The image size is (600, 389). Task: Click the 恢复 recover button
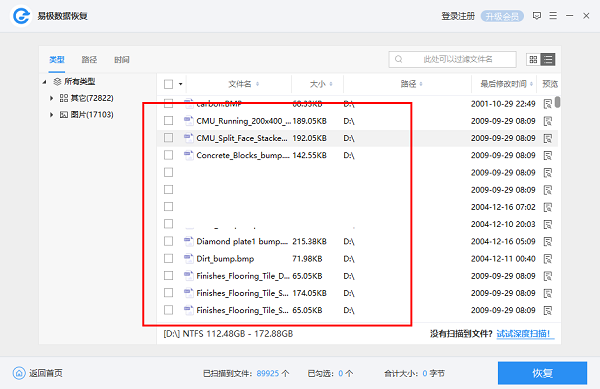[x=542, y=373]
